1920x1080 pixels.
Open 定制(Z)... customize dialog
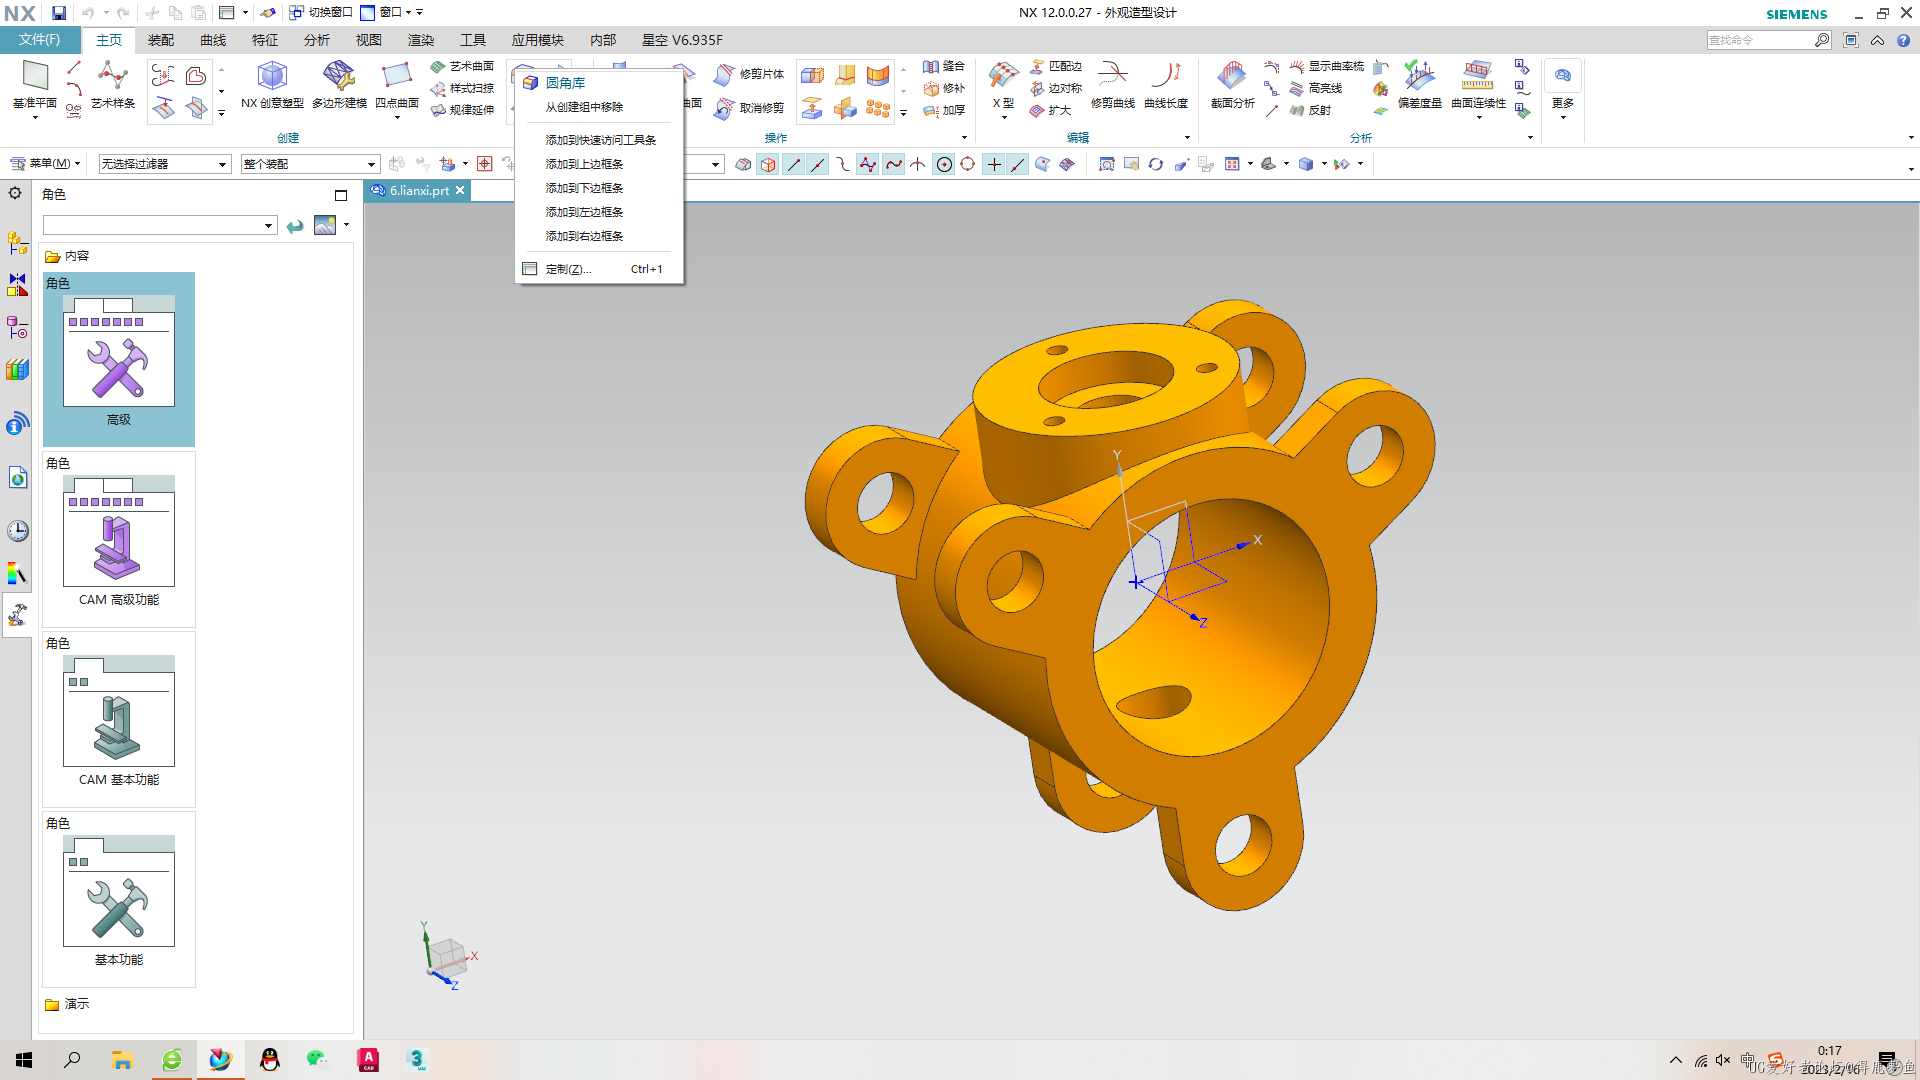(x=598, y=269)
